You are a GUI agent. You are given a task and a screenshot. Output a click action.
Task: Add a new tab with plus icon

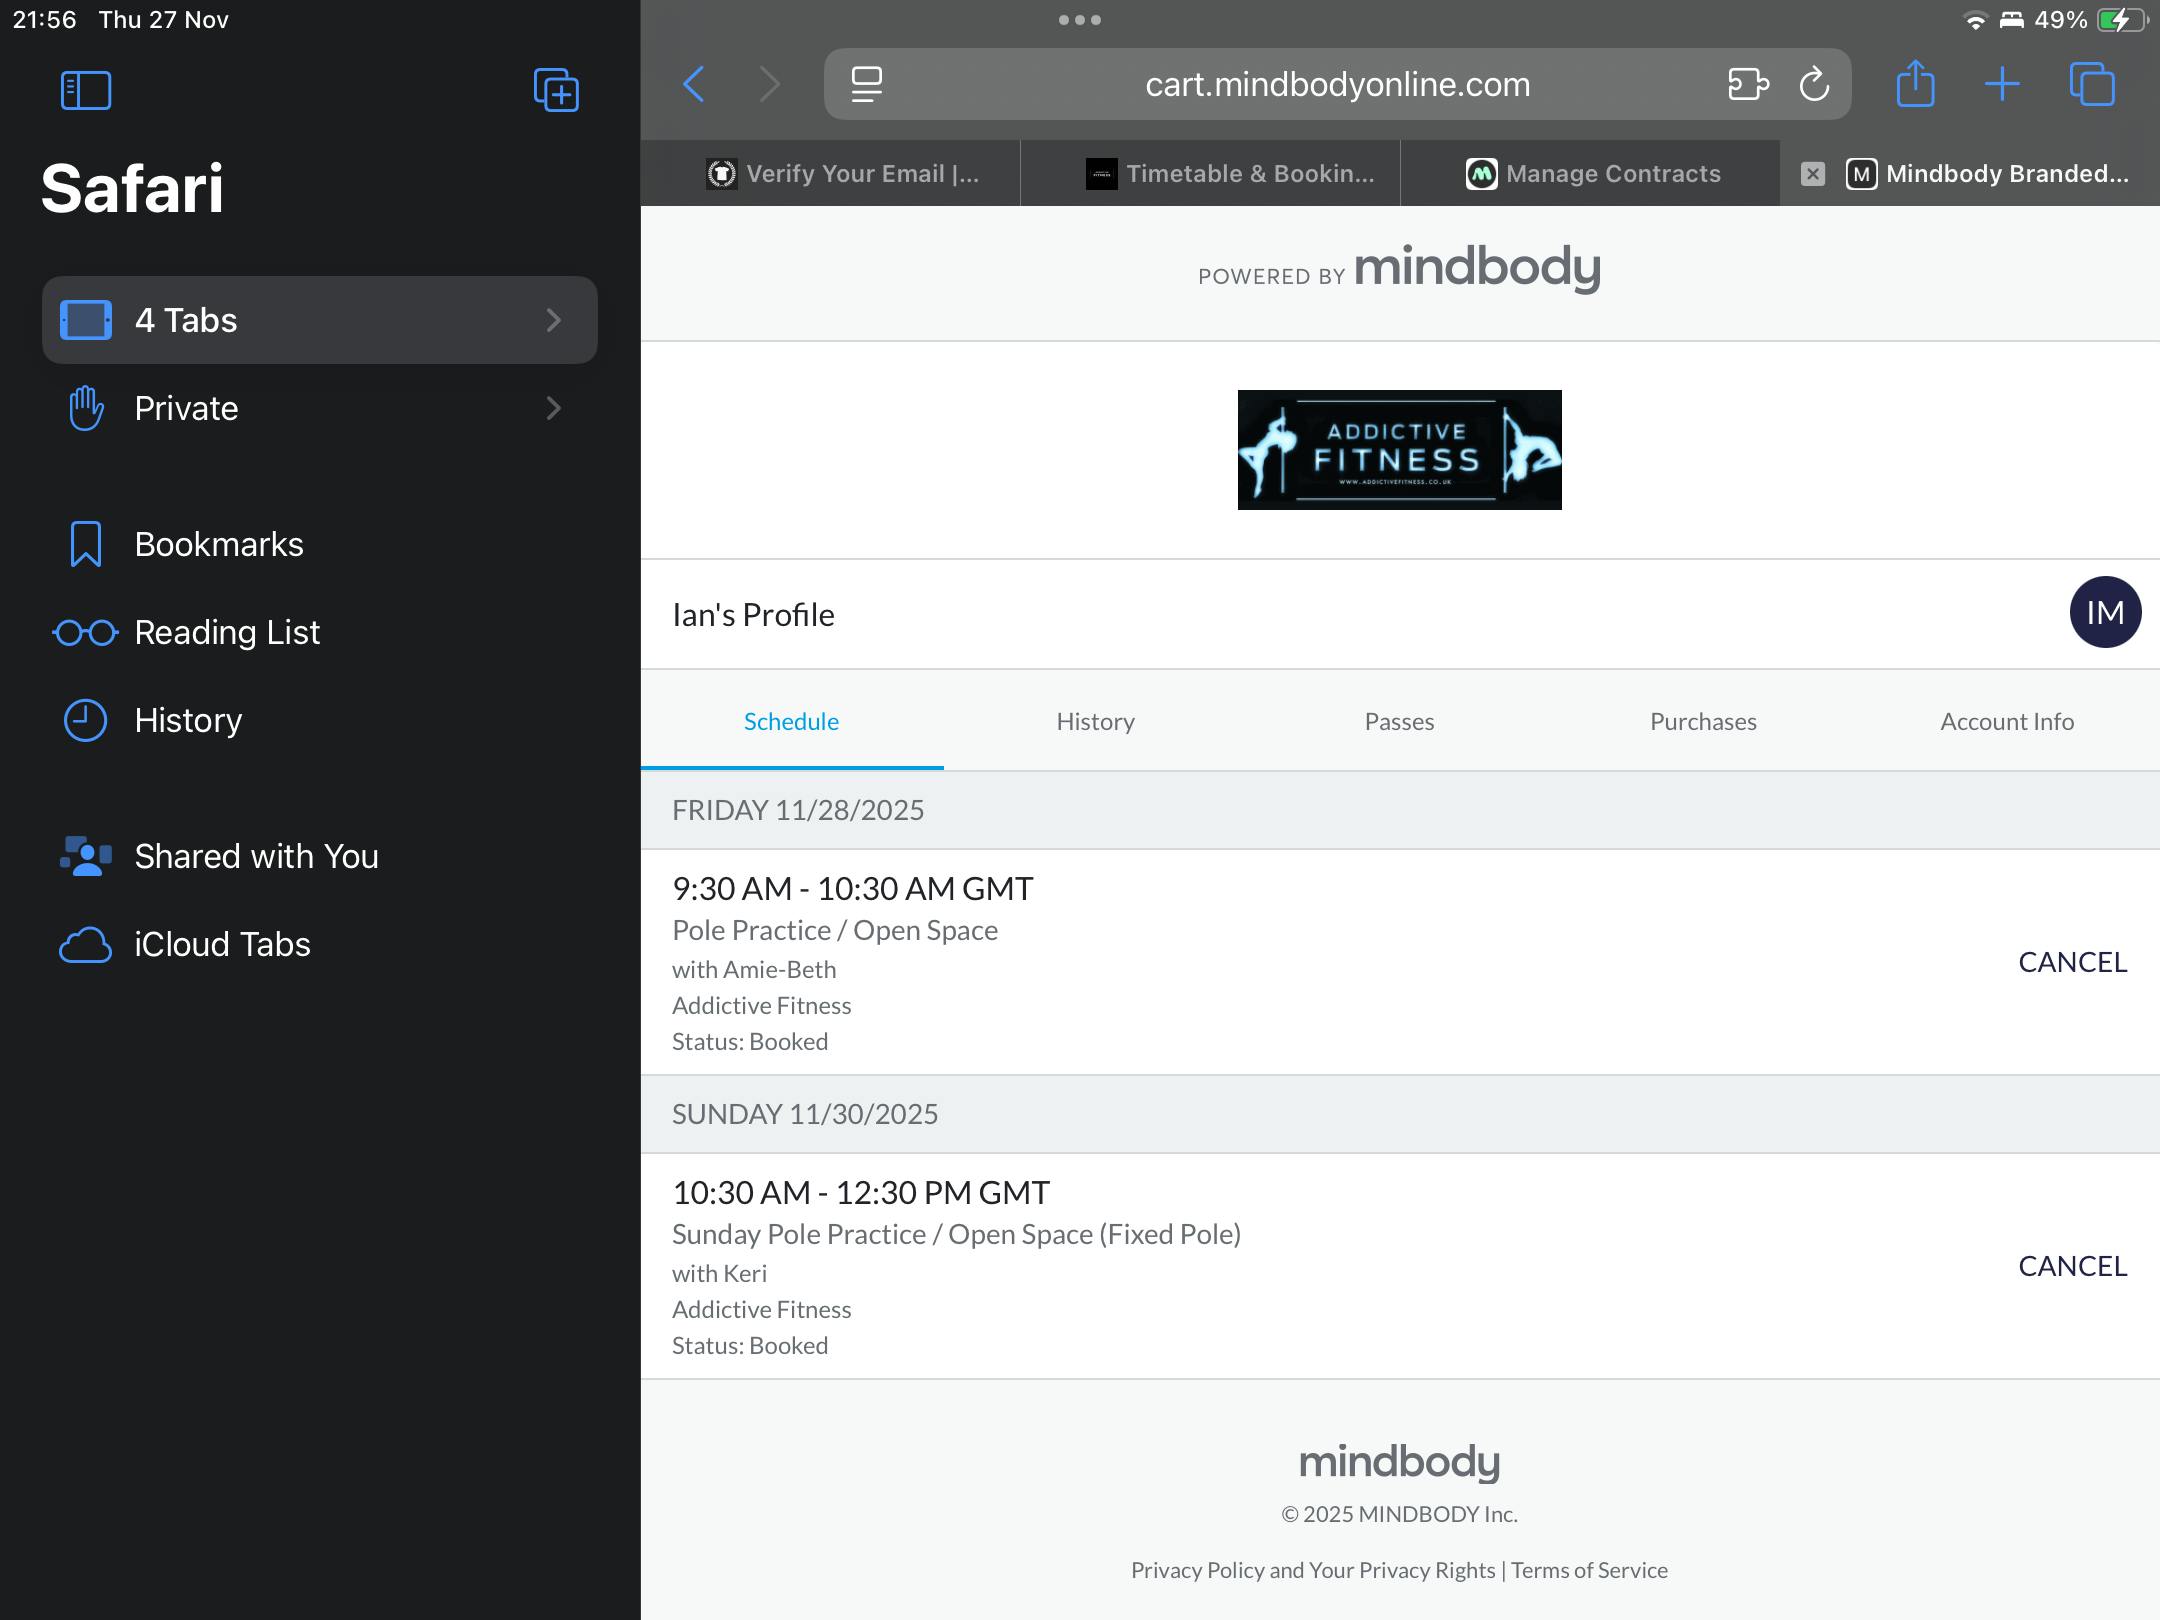(2002, 85)
